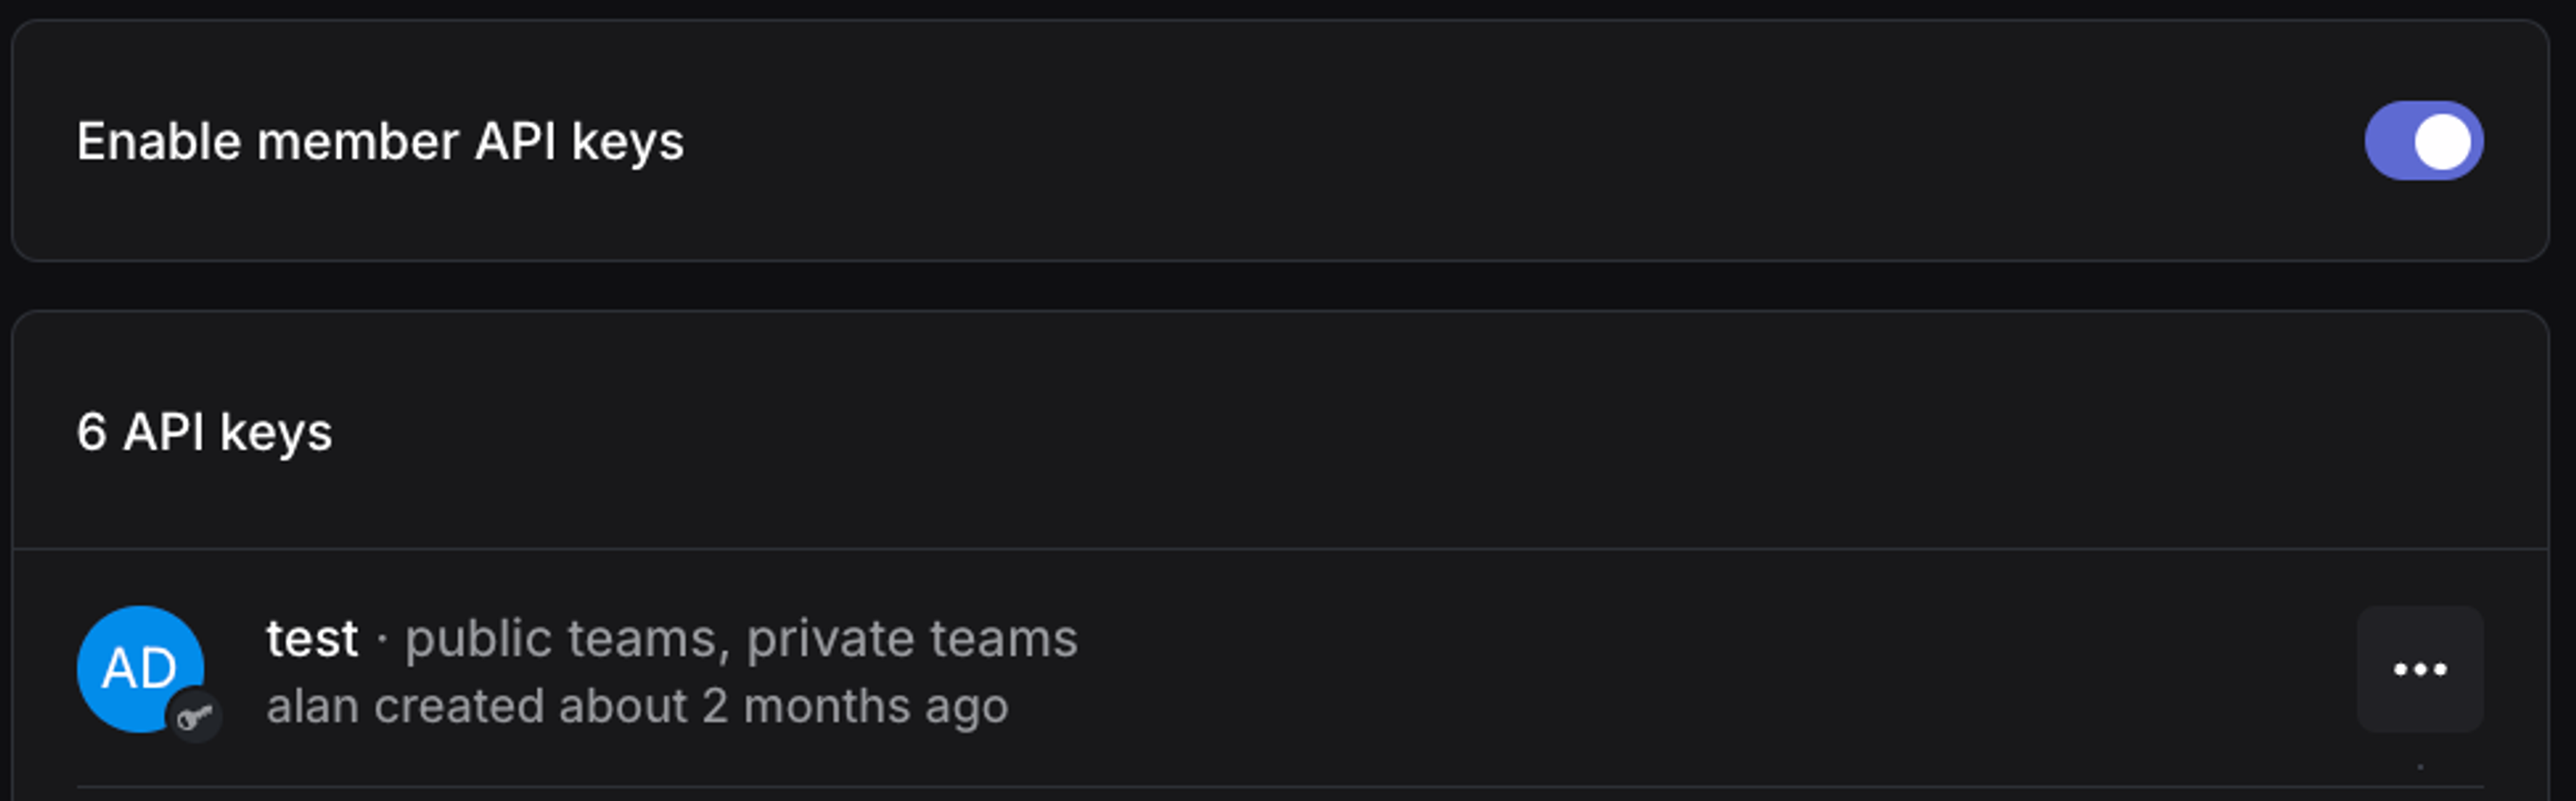Click the Enable member API keys switch
Viewport: 2576px width, 801px height.
(x=2423, y=141)
